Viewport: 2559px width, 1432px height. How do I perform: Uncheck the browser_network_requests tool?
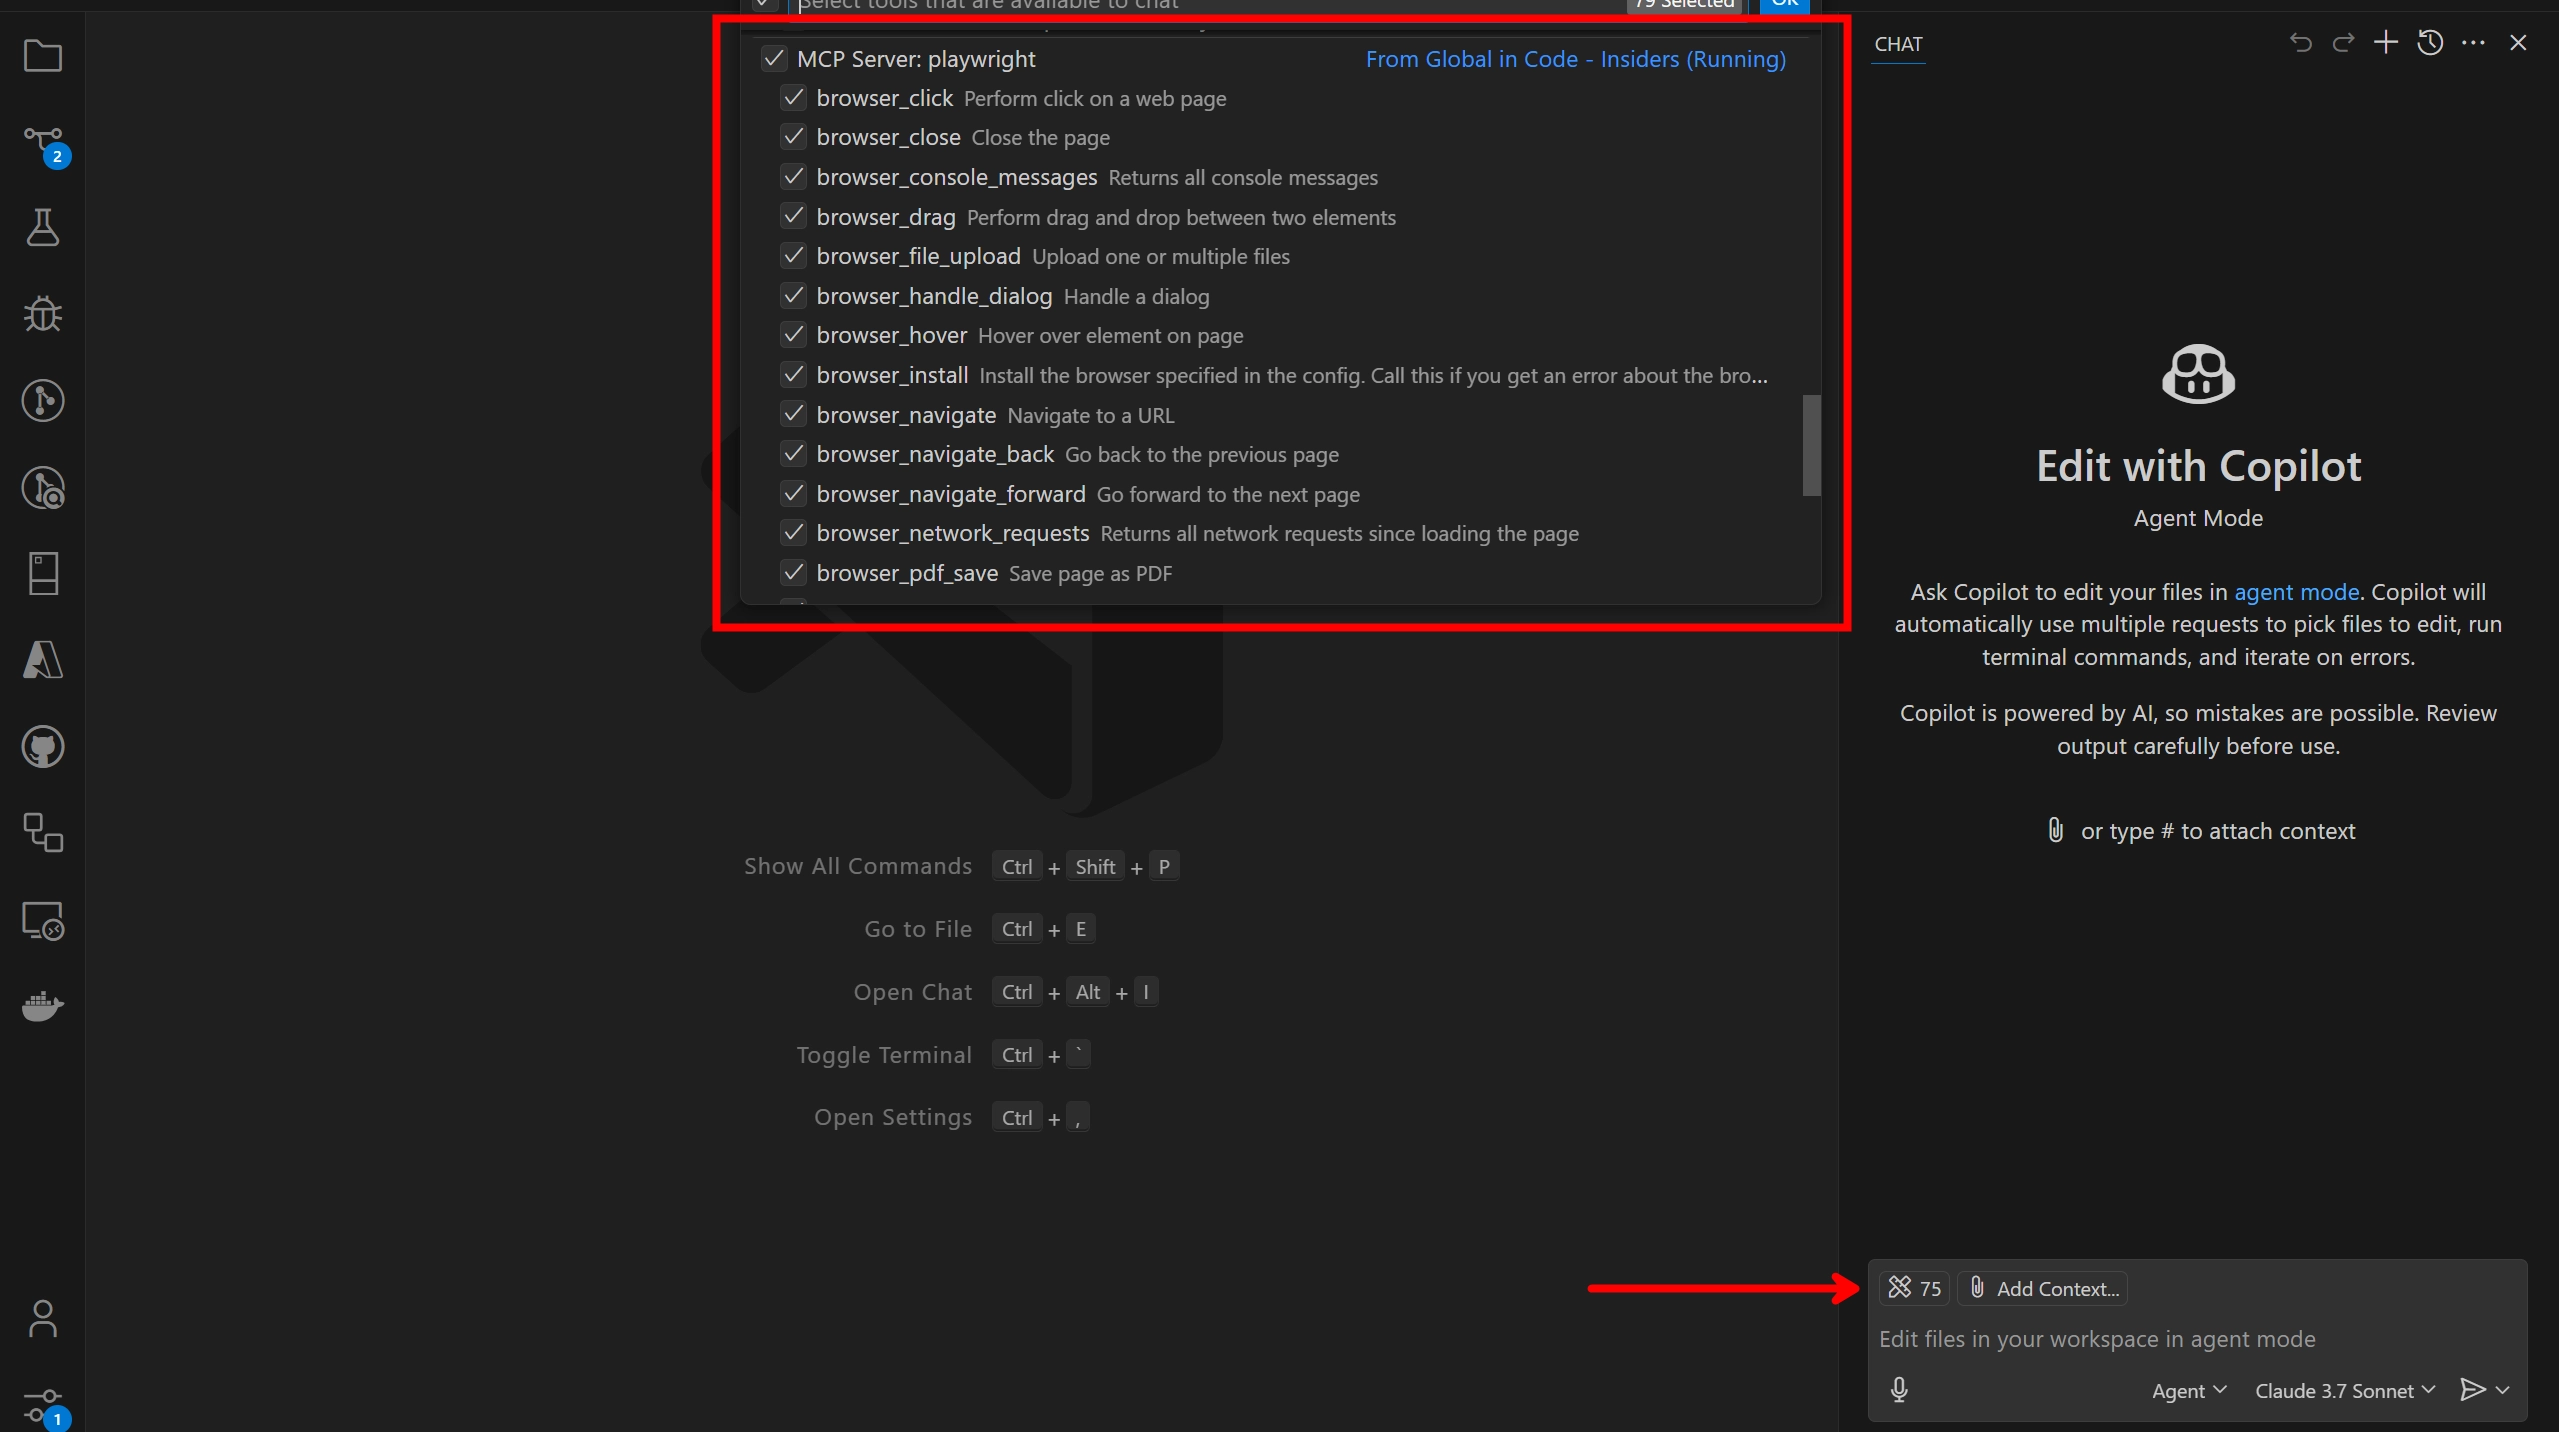pos(794,533)
